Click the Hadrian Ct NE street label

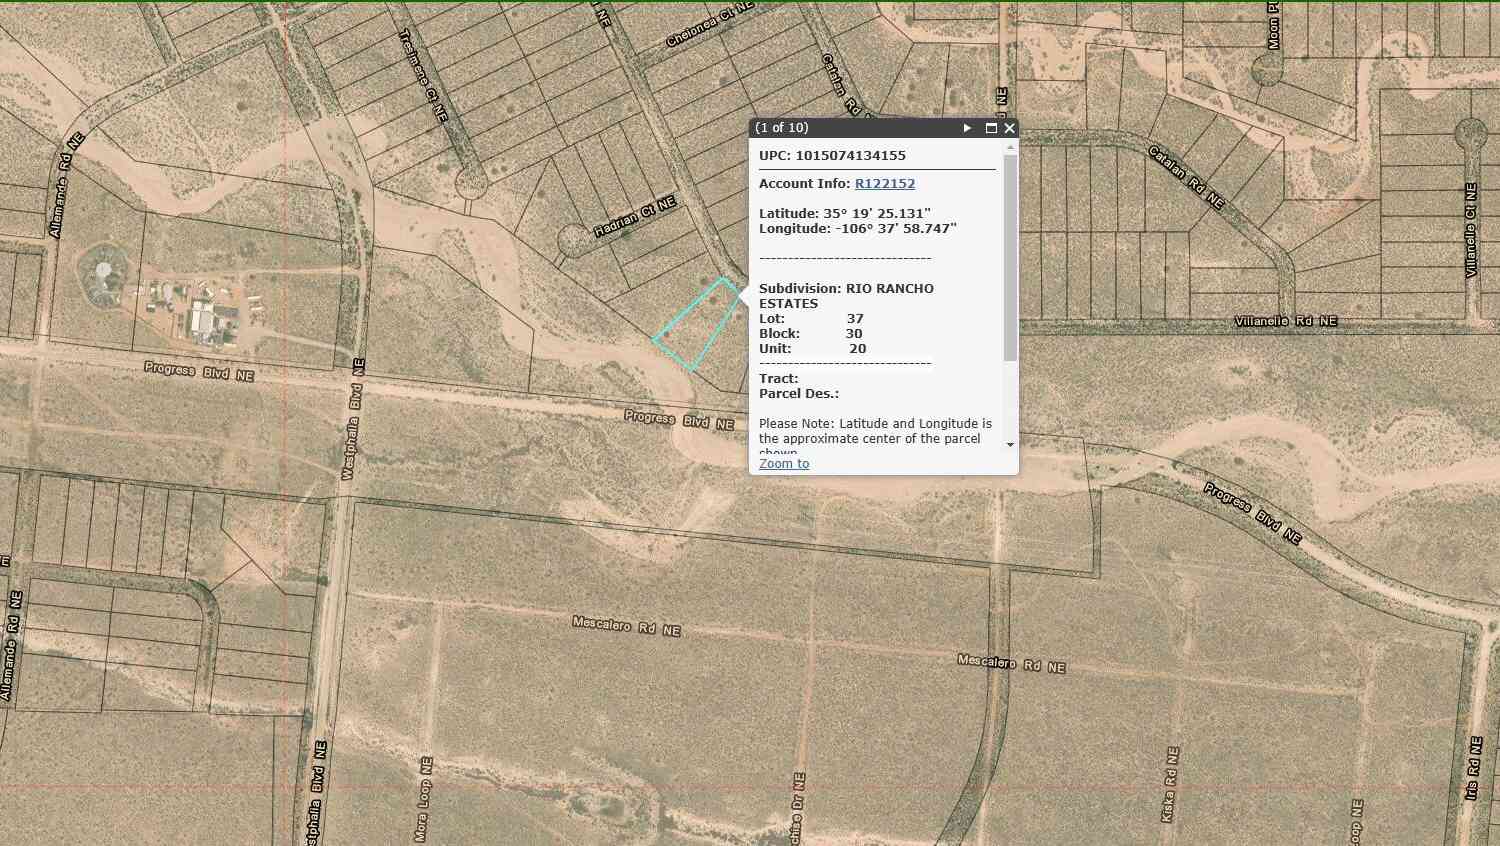coord(635,217)
